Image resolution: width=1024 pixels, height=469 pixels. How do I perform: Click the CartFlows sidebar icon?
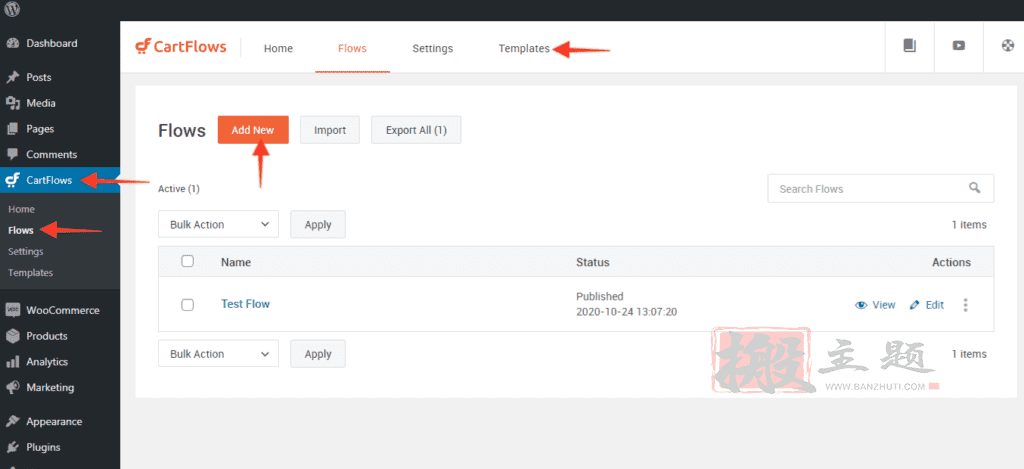coord(12,180)
